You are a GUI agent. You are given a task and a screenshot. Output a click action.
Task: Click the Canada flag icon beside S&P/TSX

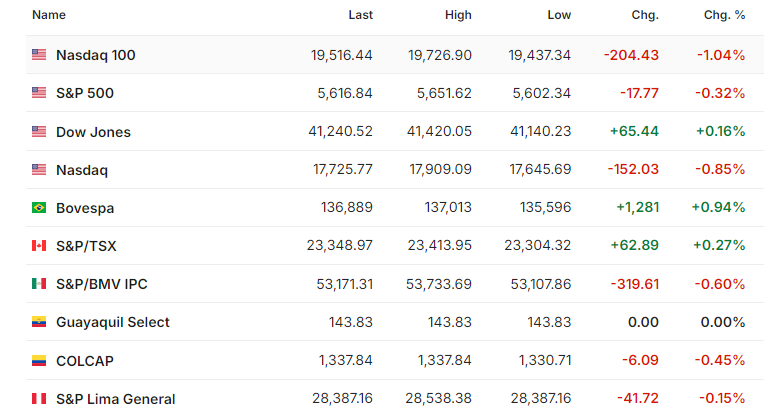click(39, 246)
